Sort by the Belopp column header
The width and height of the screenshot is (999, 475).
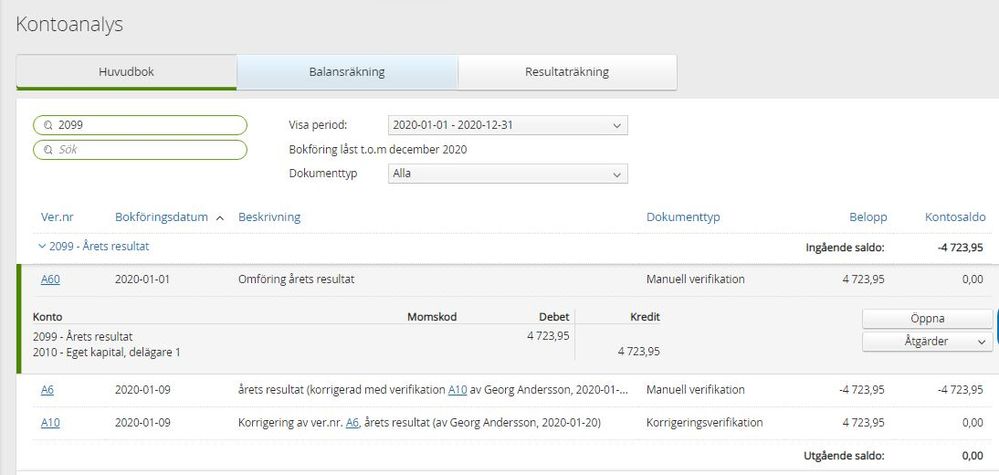[866, 217]
